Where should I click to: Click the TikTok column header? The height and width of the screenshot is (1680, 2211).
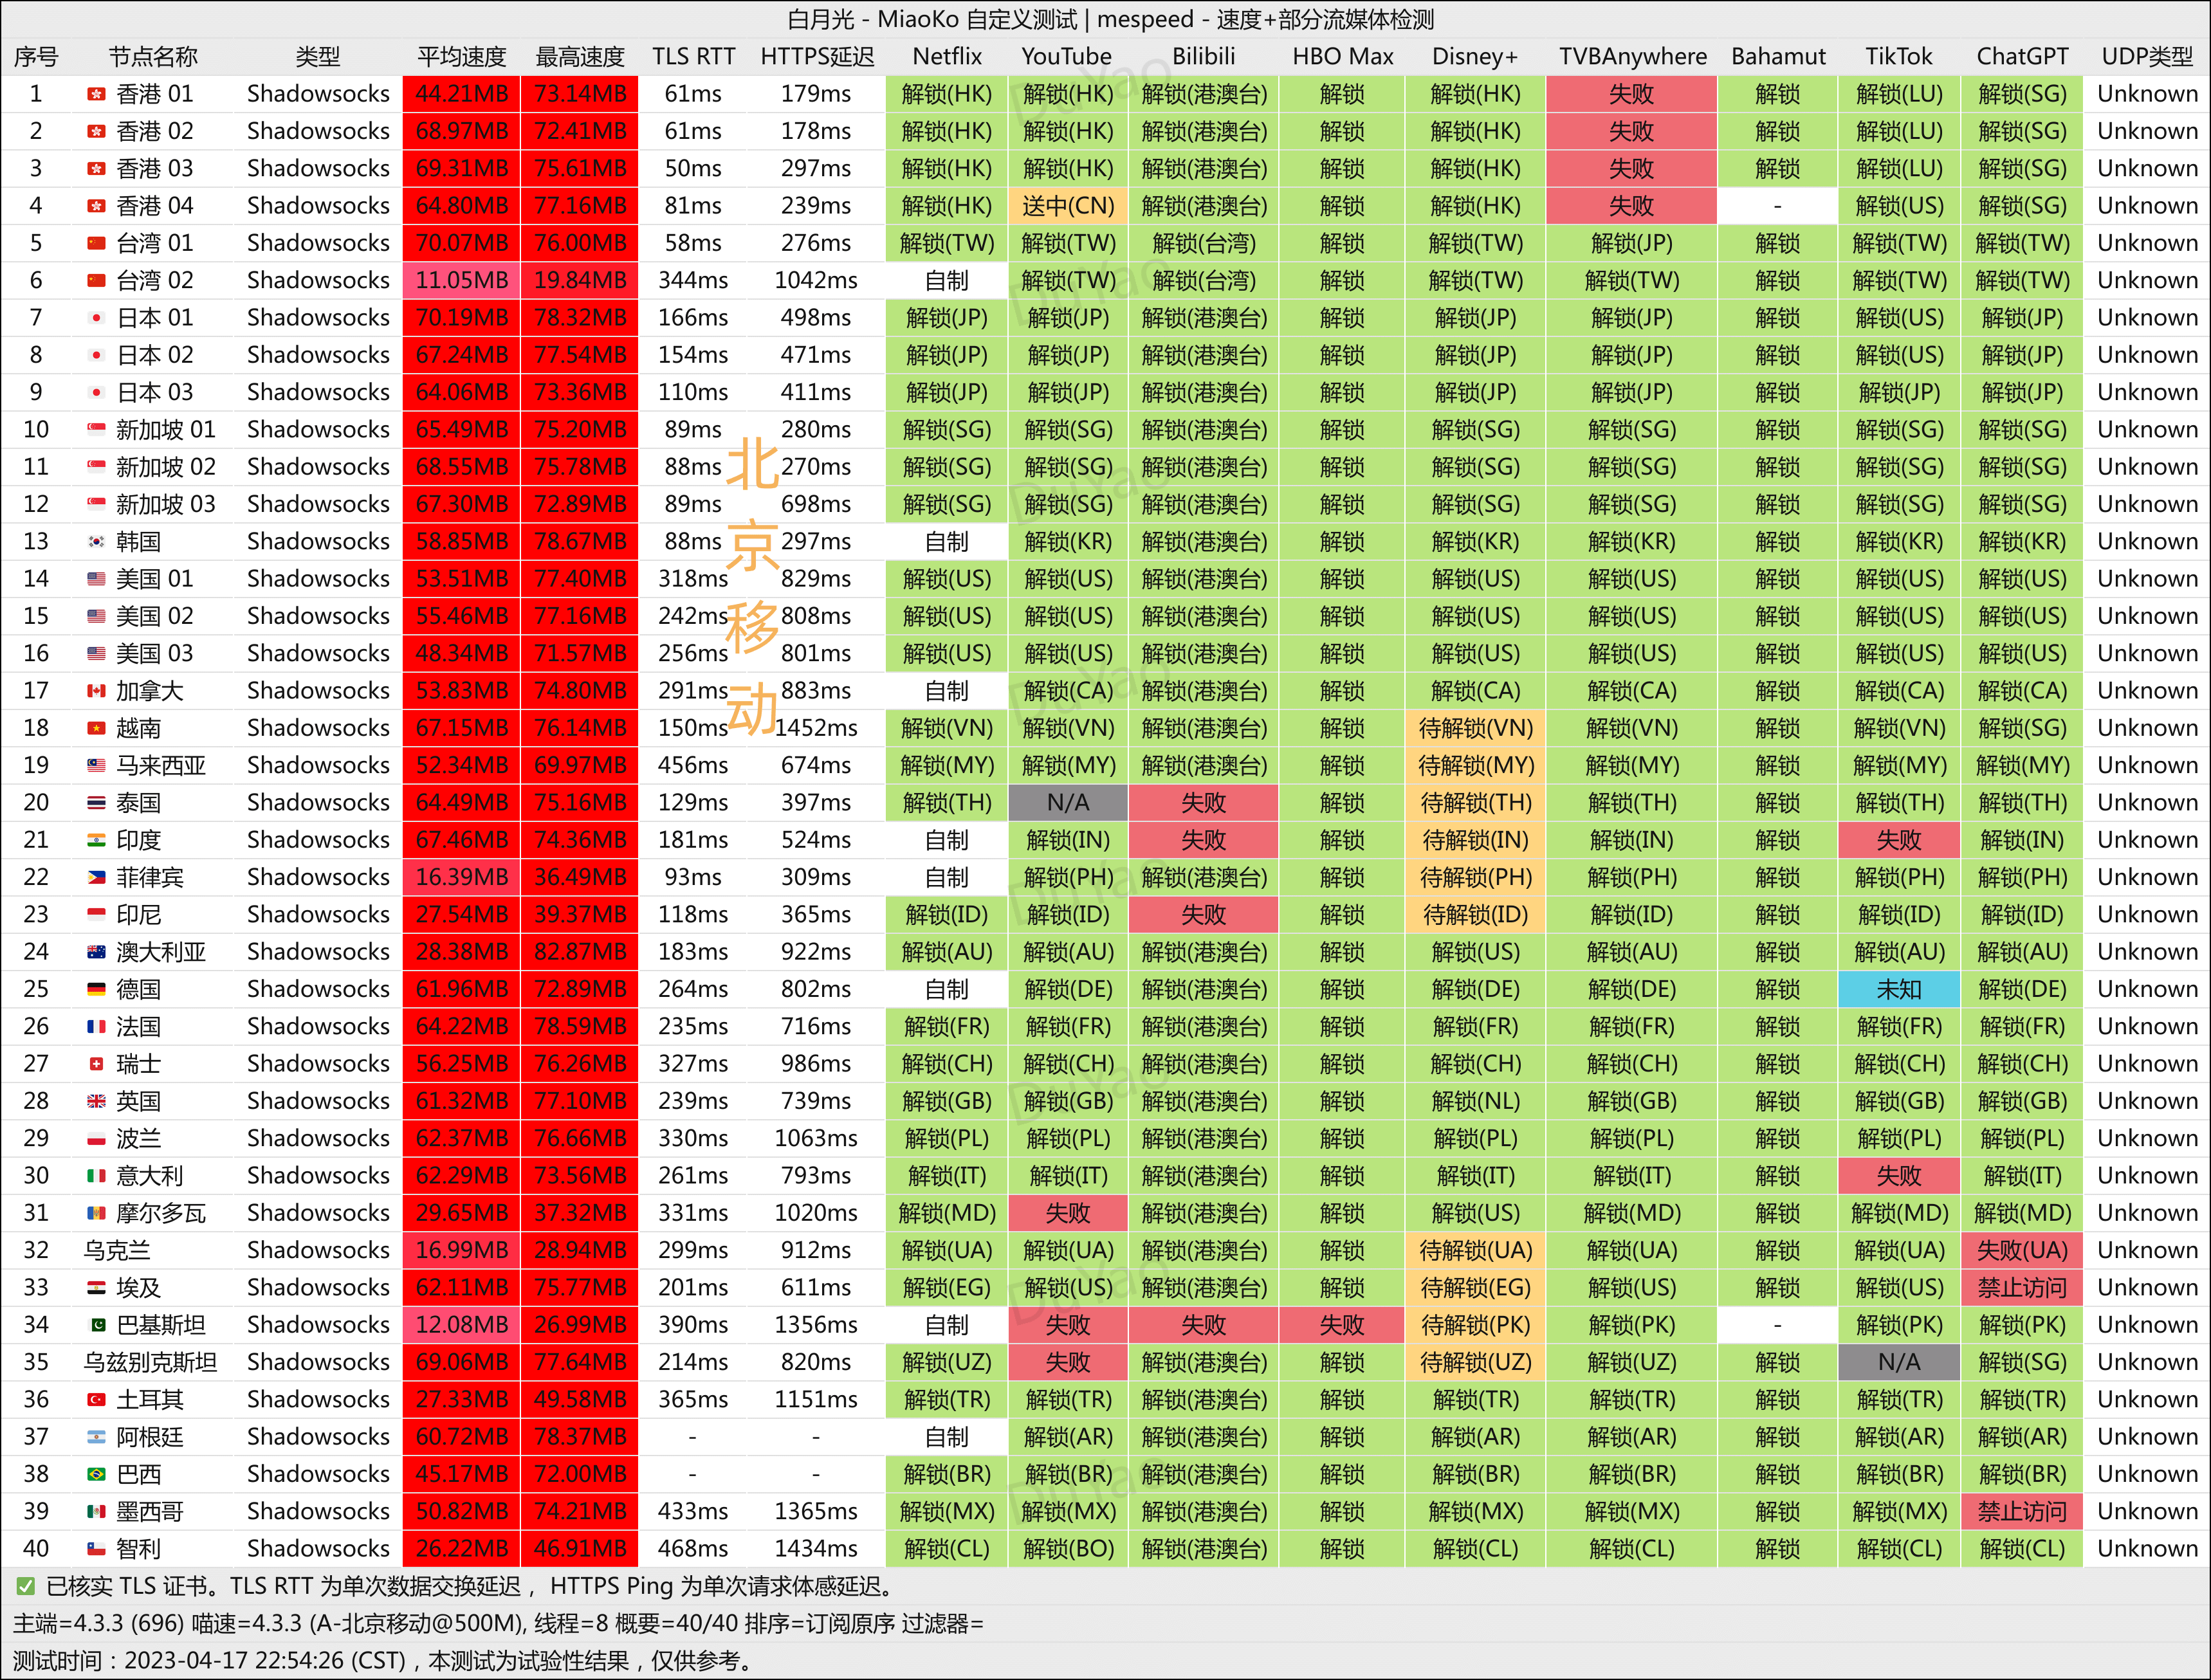(1899, 56)
